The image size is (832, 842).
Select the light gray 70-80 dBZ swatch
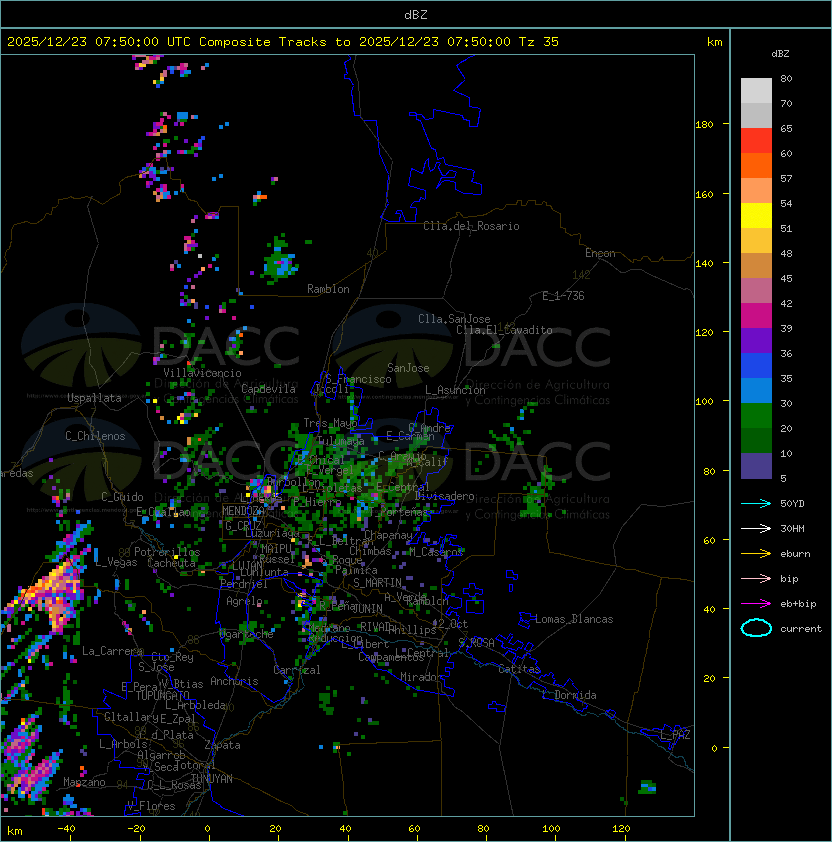click(x=756, y=90)
